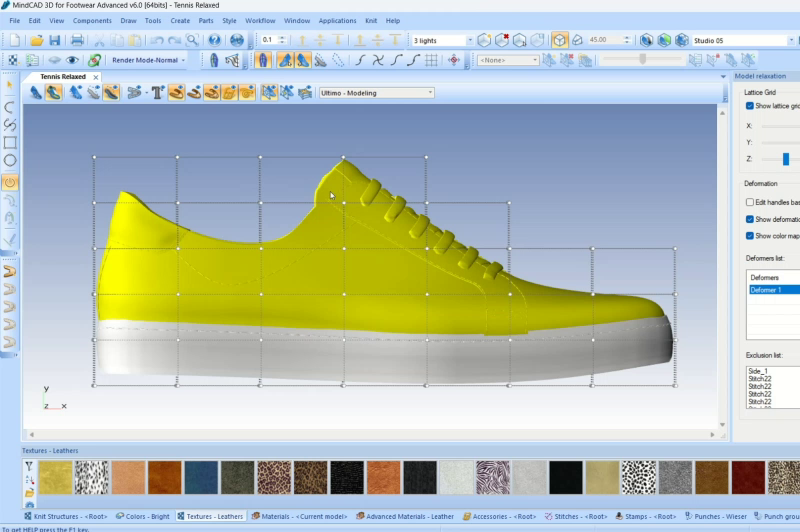Close the Tennis Relaxed tab
Image resolution: width=800 pixels, height=532 pixels.
tap(95, 77)
